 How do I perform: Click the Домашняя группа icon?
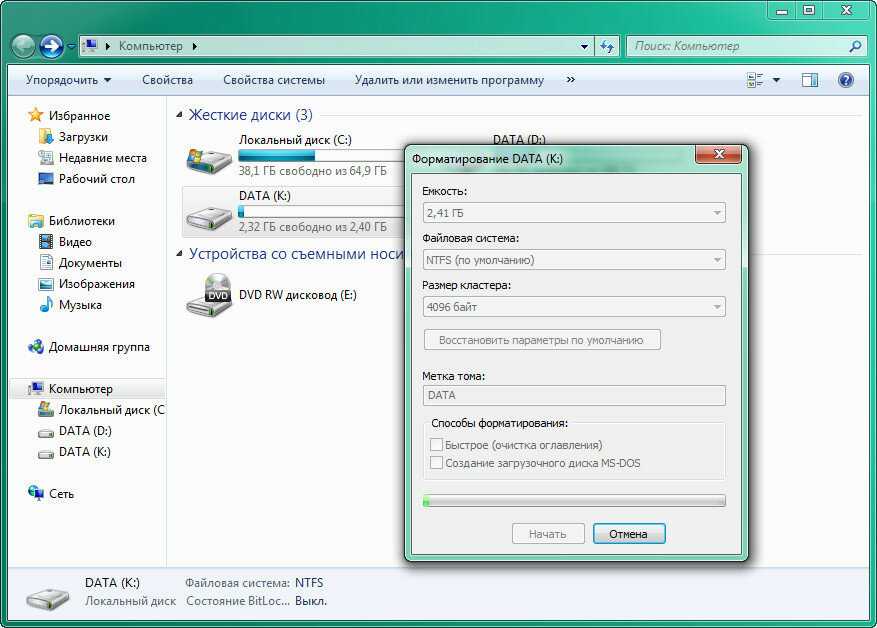coord(36,347)
